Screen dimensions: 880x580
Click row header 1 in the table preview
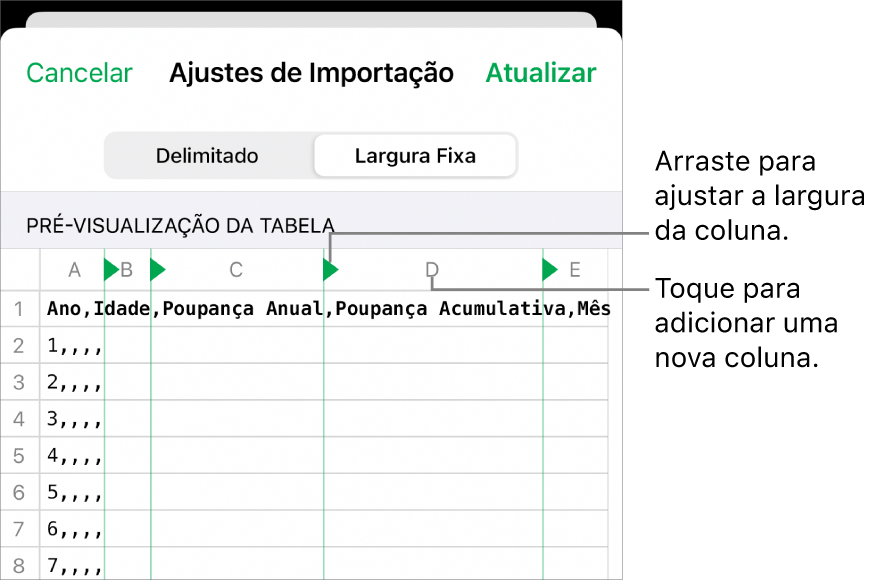point(20,309)
